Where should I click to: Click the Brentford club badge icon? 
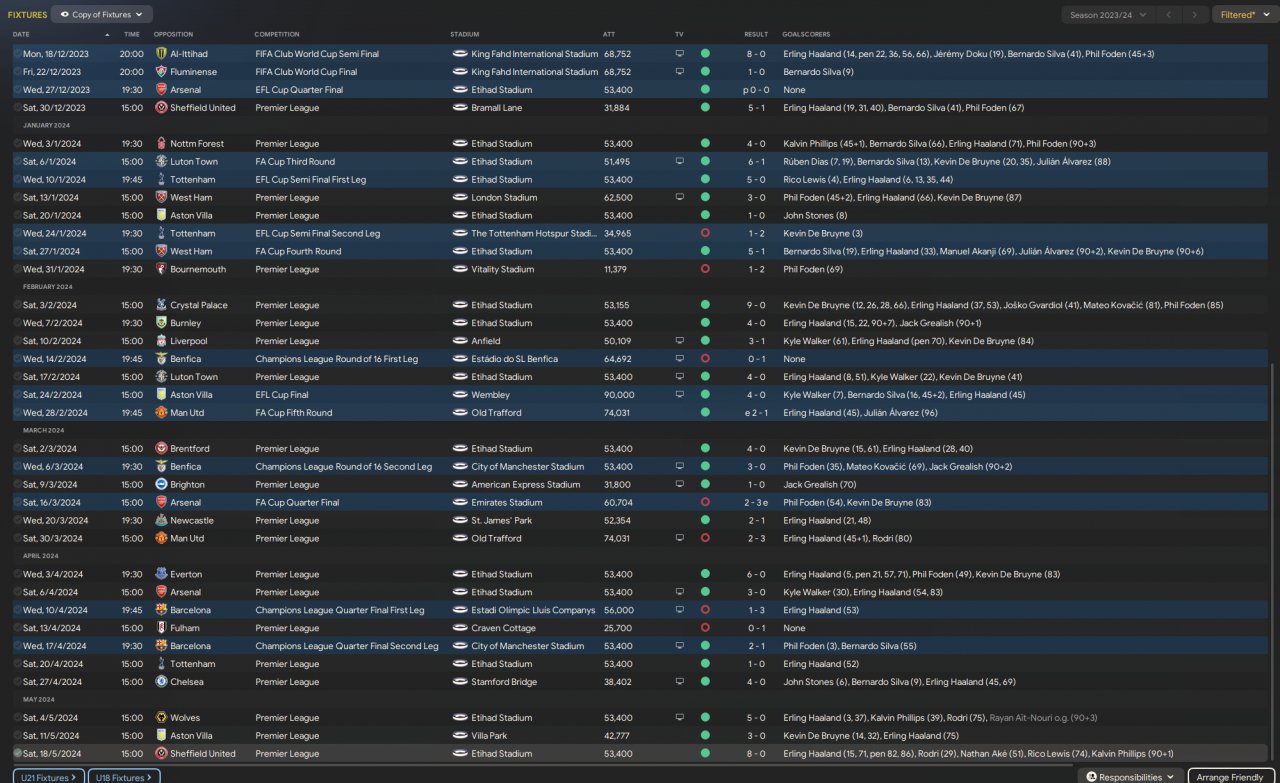click(161, 449)
